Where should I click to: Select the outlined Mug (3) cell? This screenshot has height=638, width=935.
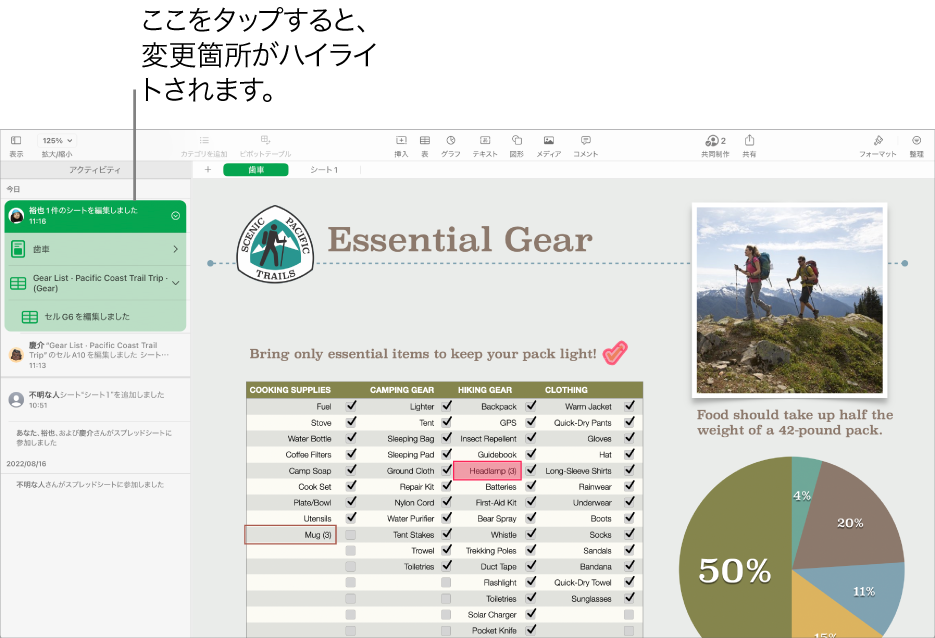click(x=290, y=535)
